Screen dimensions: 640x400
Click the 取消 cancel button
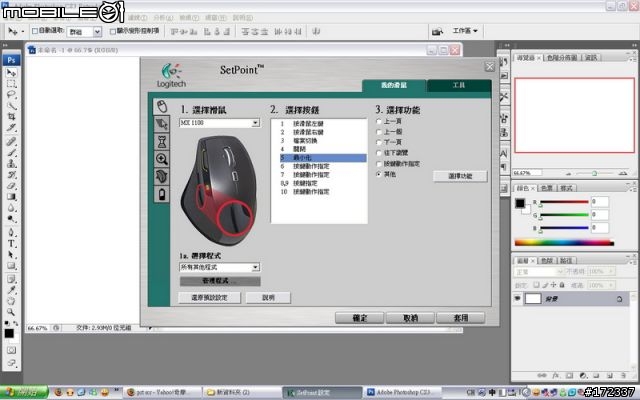pyautogui.click(x=410, y=318)
